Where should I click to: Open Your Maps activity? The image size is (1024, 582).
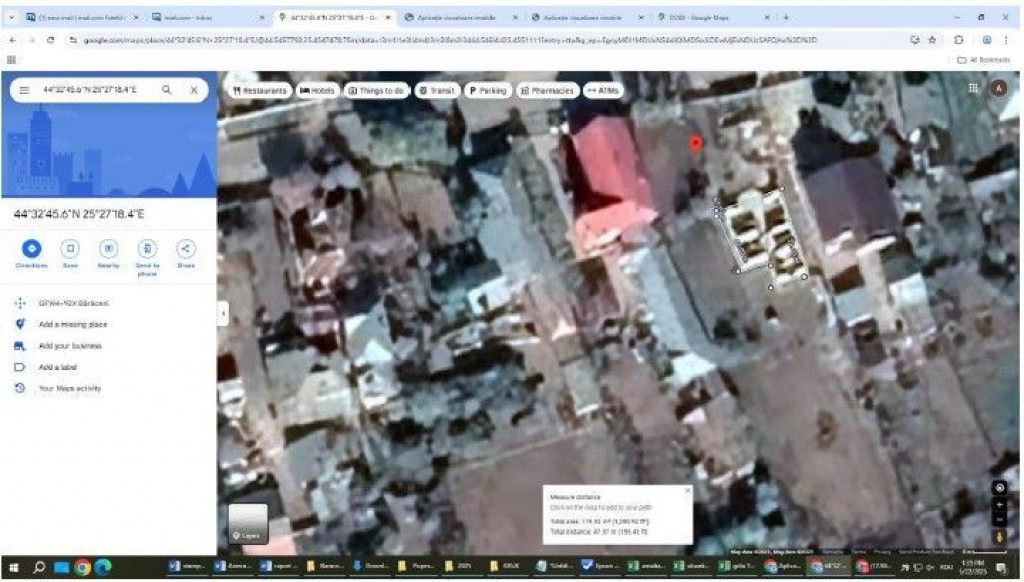click(70, 388)
